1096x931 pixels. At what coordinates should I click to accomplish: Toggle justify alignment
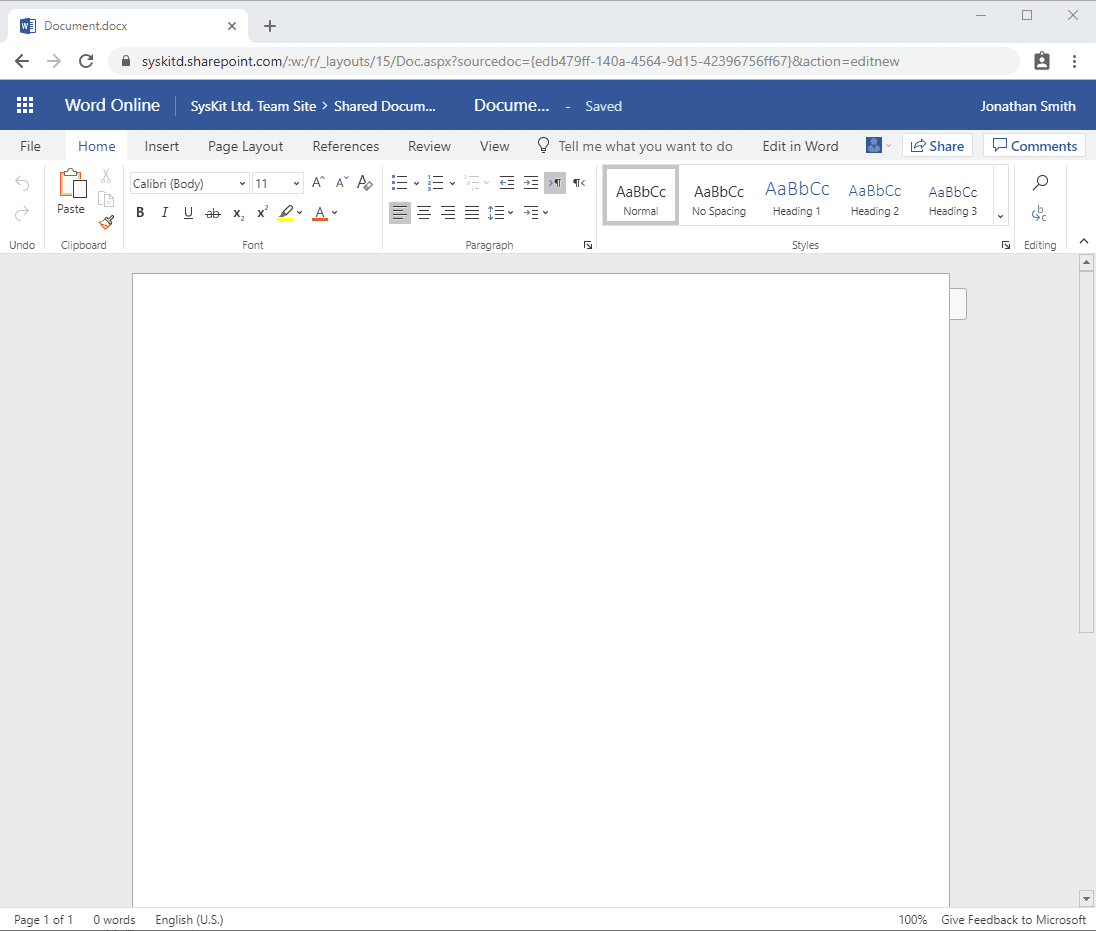coord(473,212)
